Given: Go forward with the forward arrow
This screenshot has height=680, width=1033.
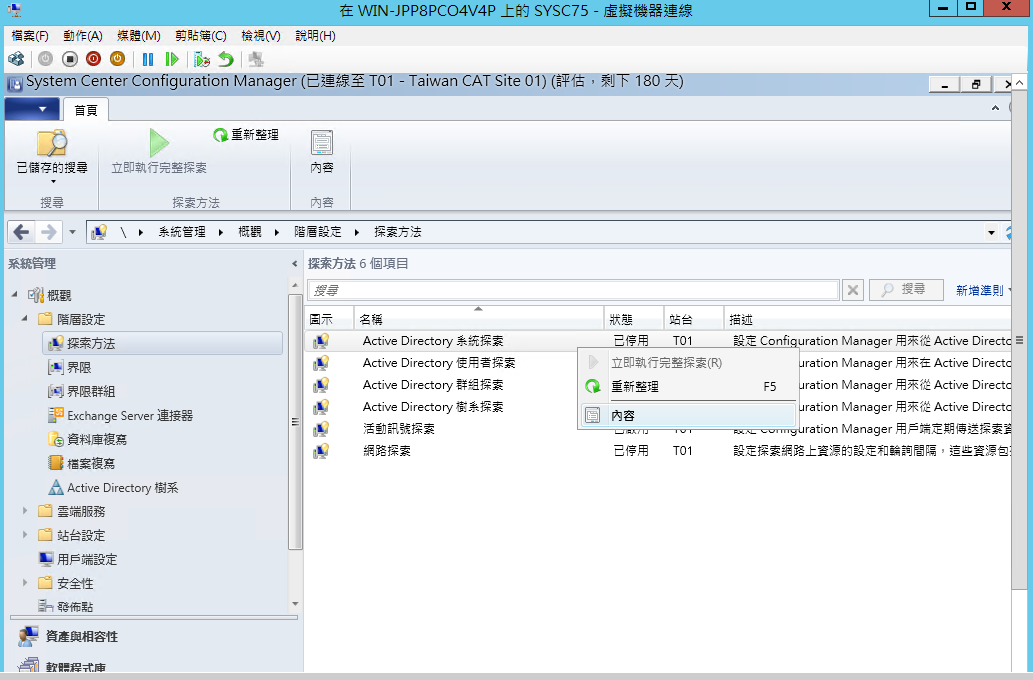Looking at the screenshot, I should (x=48, y=232).
